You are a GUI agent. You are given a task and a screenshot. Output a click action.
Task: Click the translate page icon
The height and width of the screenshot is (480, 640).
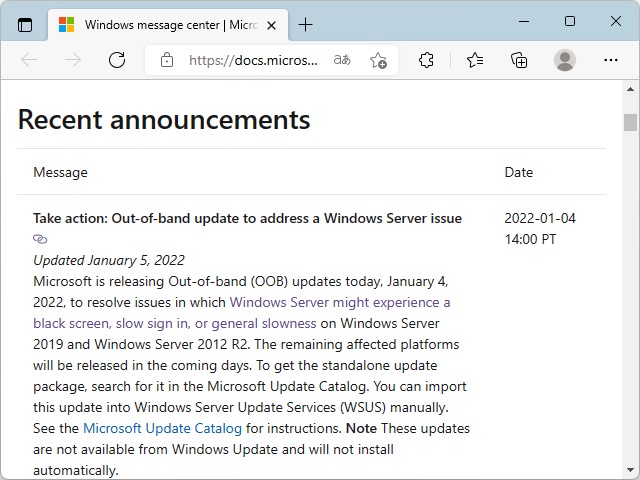tap(342, 60)
